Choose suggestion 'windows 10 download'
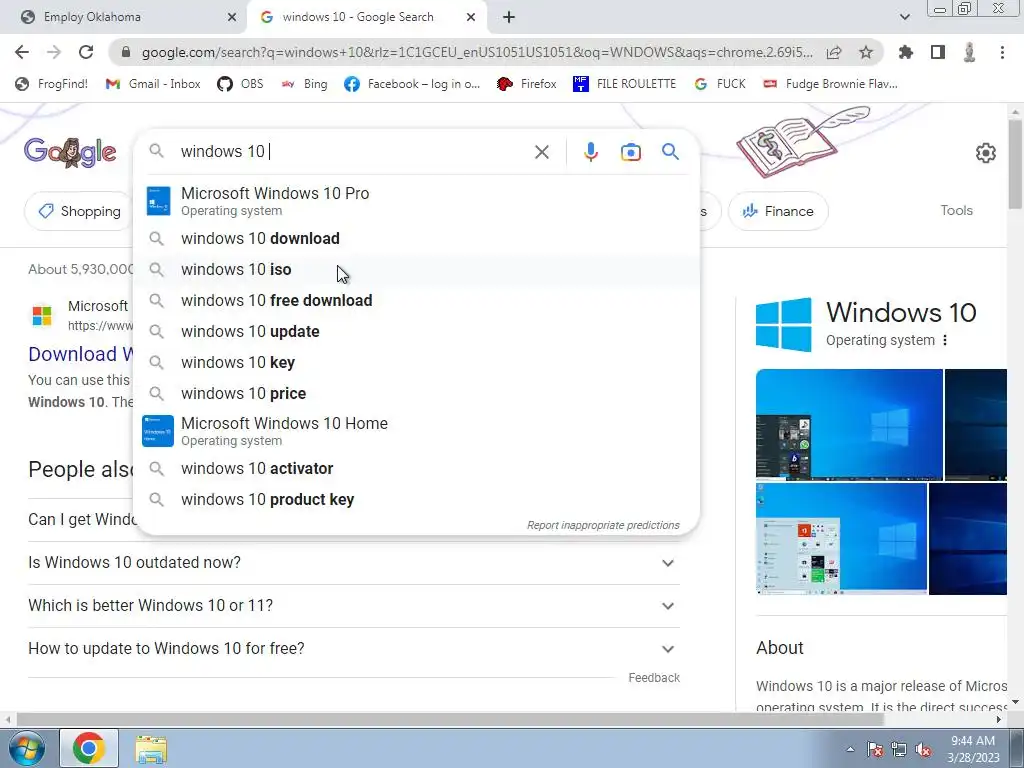 point(416,238)
